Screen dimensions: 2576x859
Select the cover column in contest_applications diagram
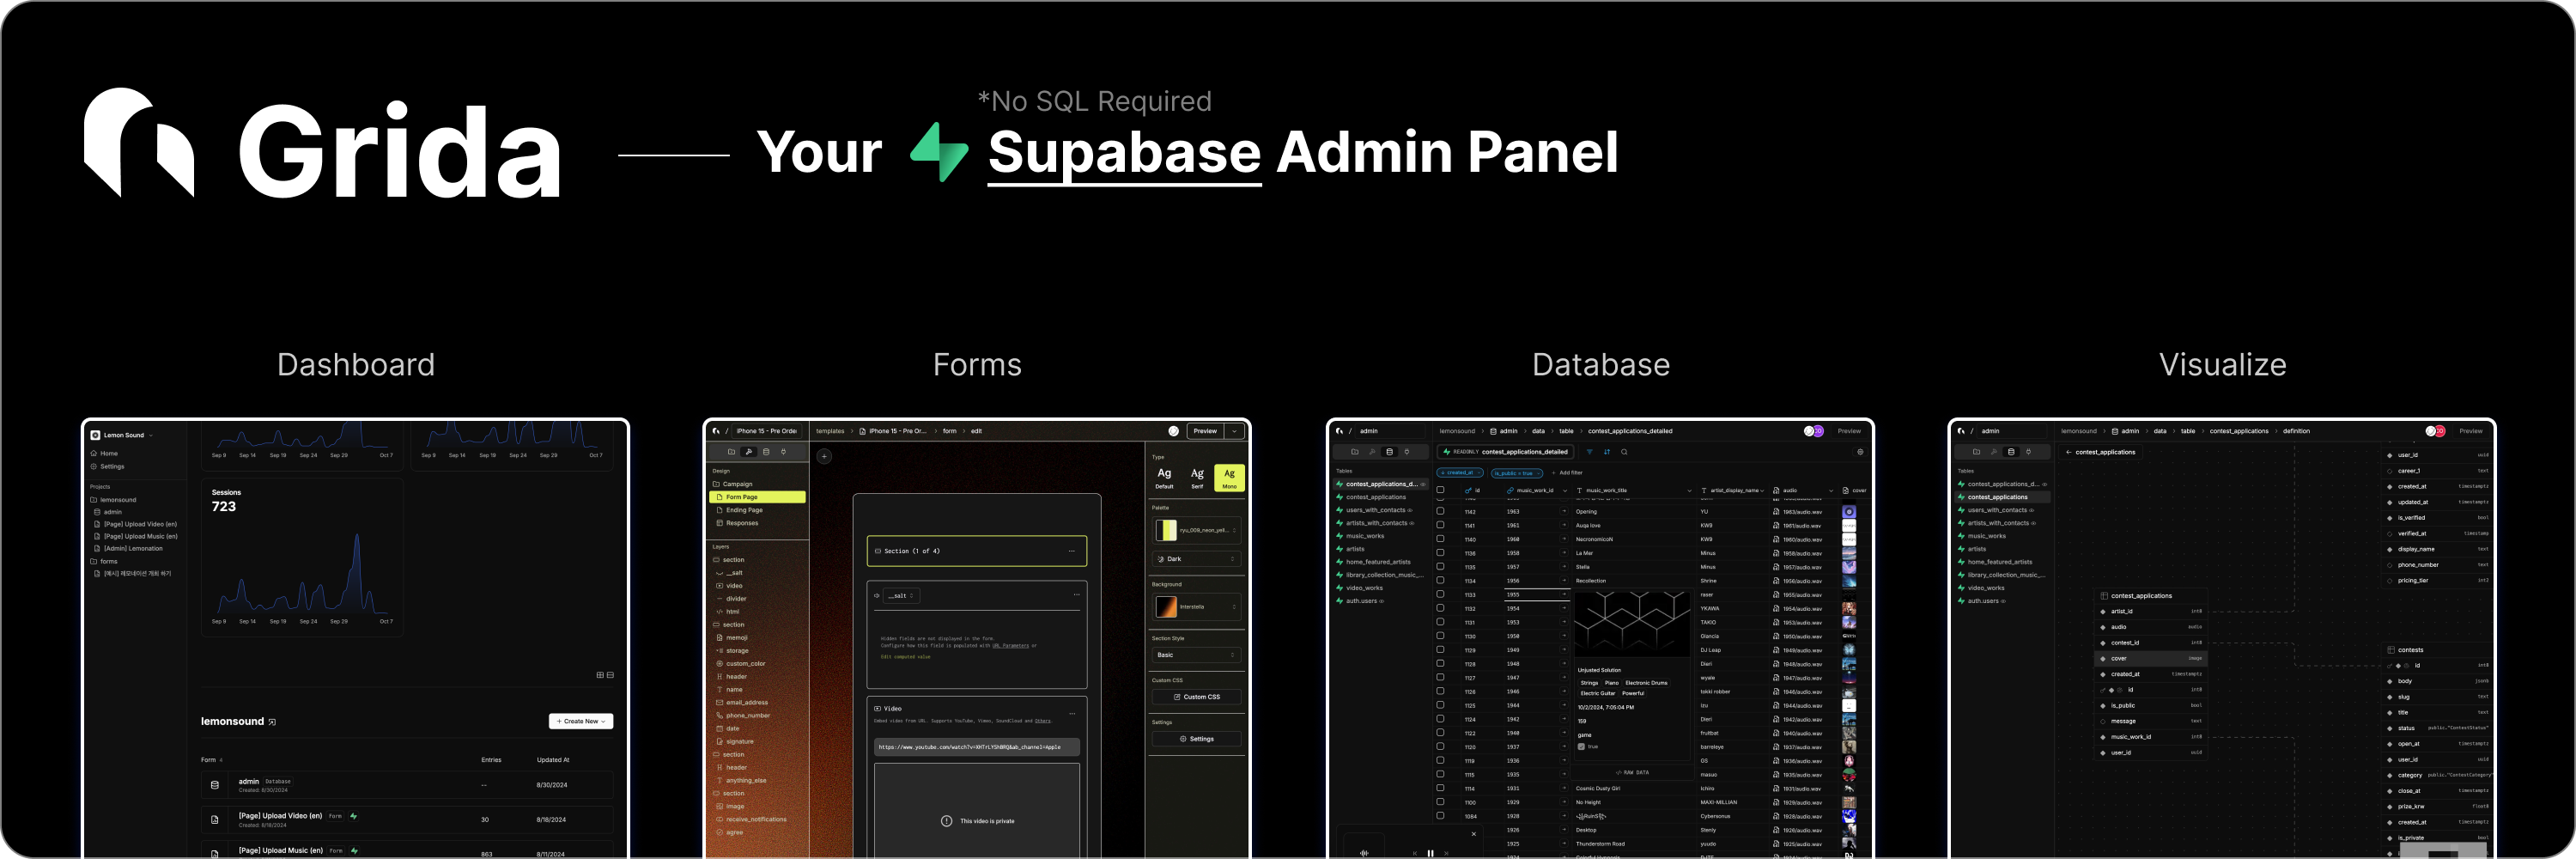click(x=2151, y=659)
